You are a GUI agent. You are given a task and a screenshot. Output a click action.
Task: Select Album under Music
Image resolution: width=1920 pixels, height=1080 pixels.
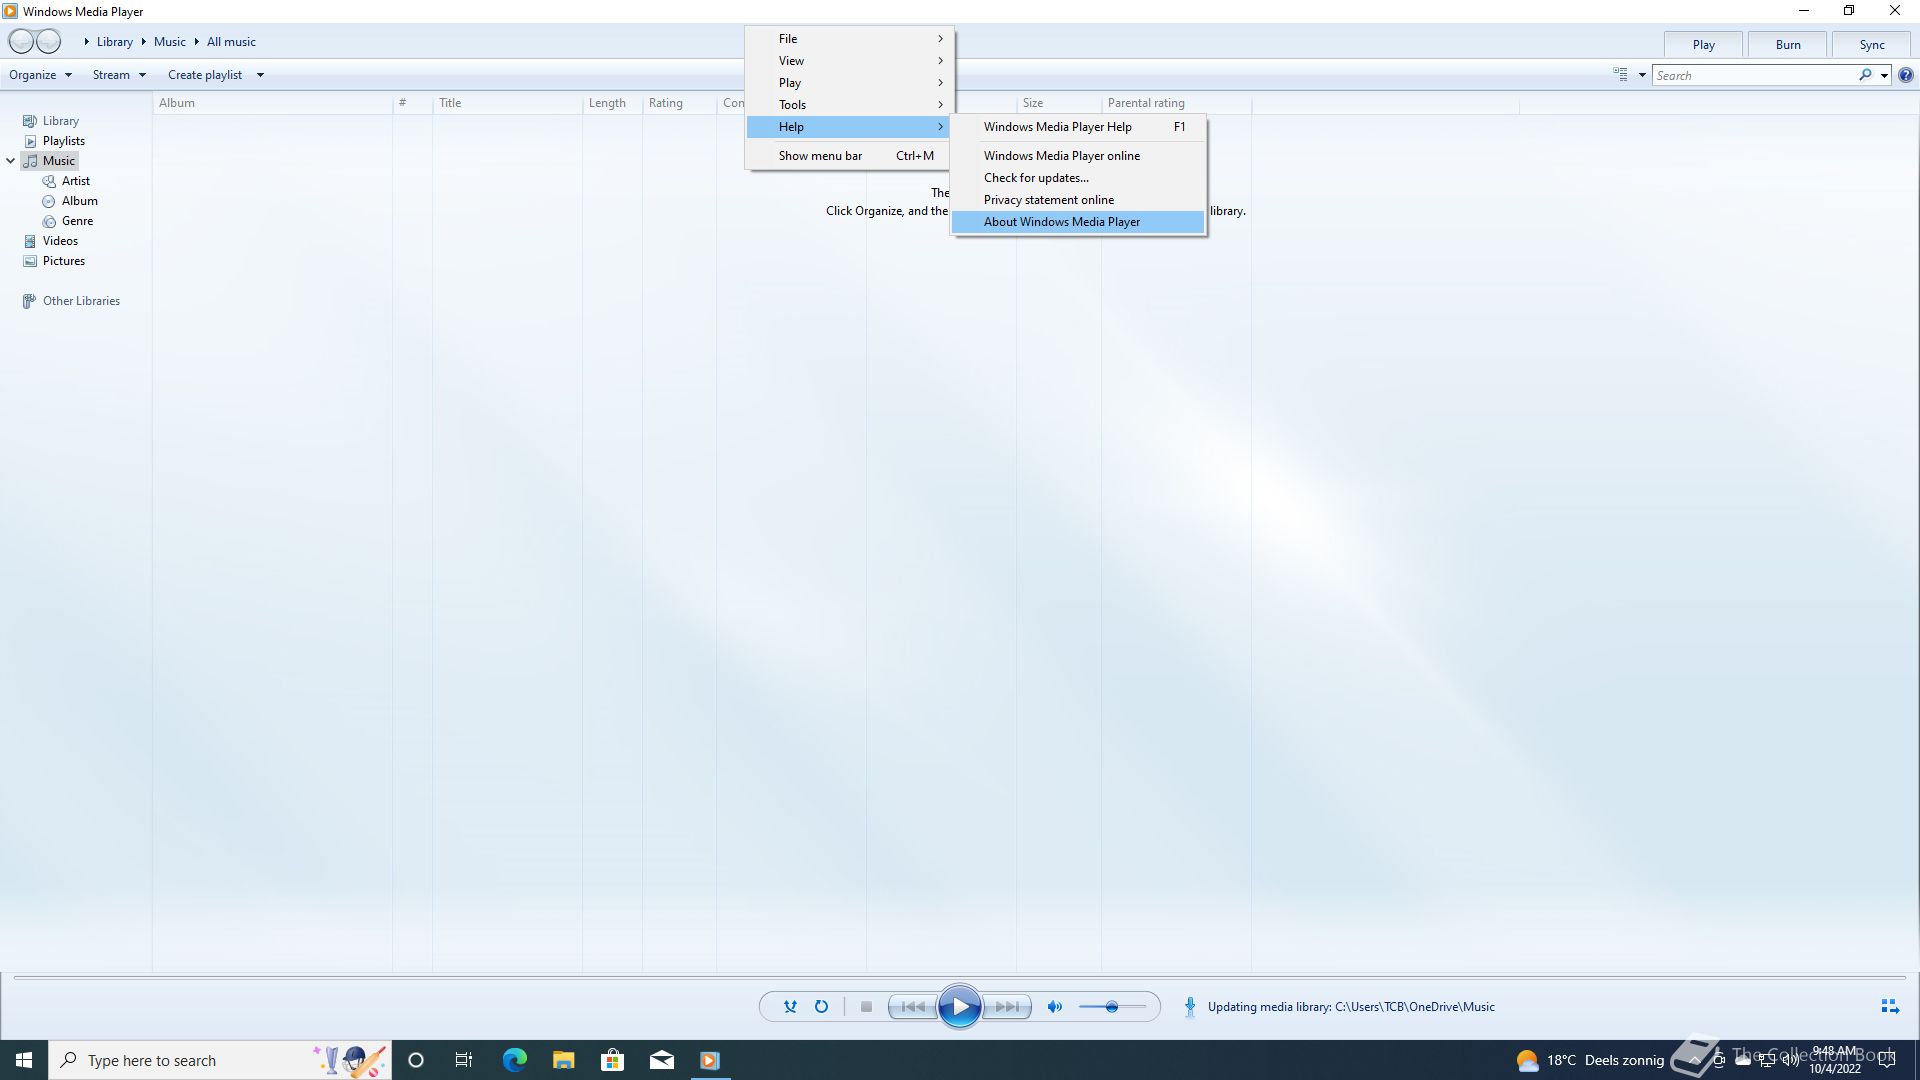pos(79,201)
